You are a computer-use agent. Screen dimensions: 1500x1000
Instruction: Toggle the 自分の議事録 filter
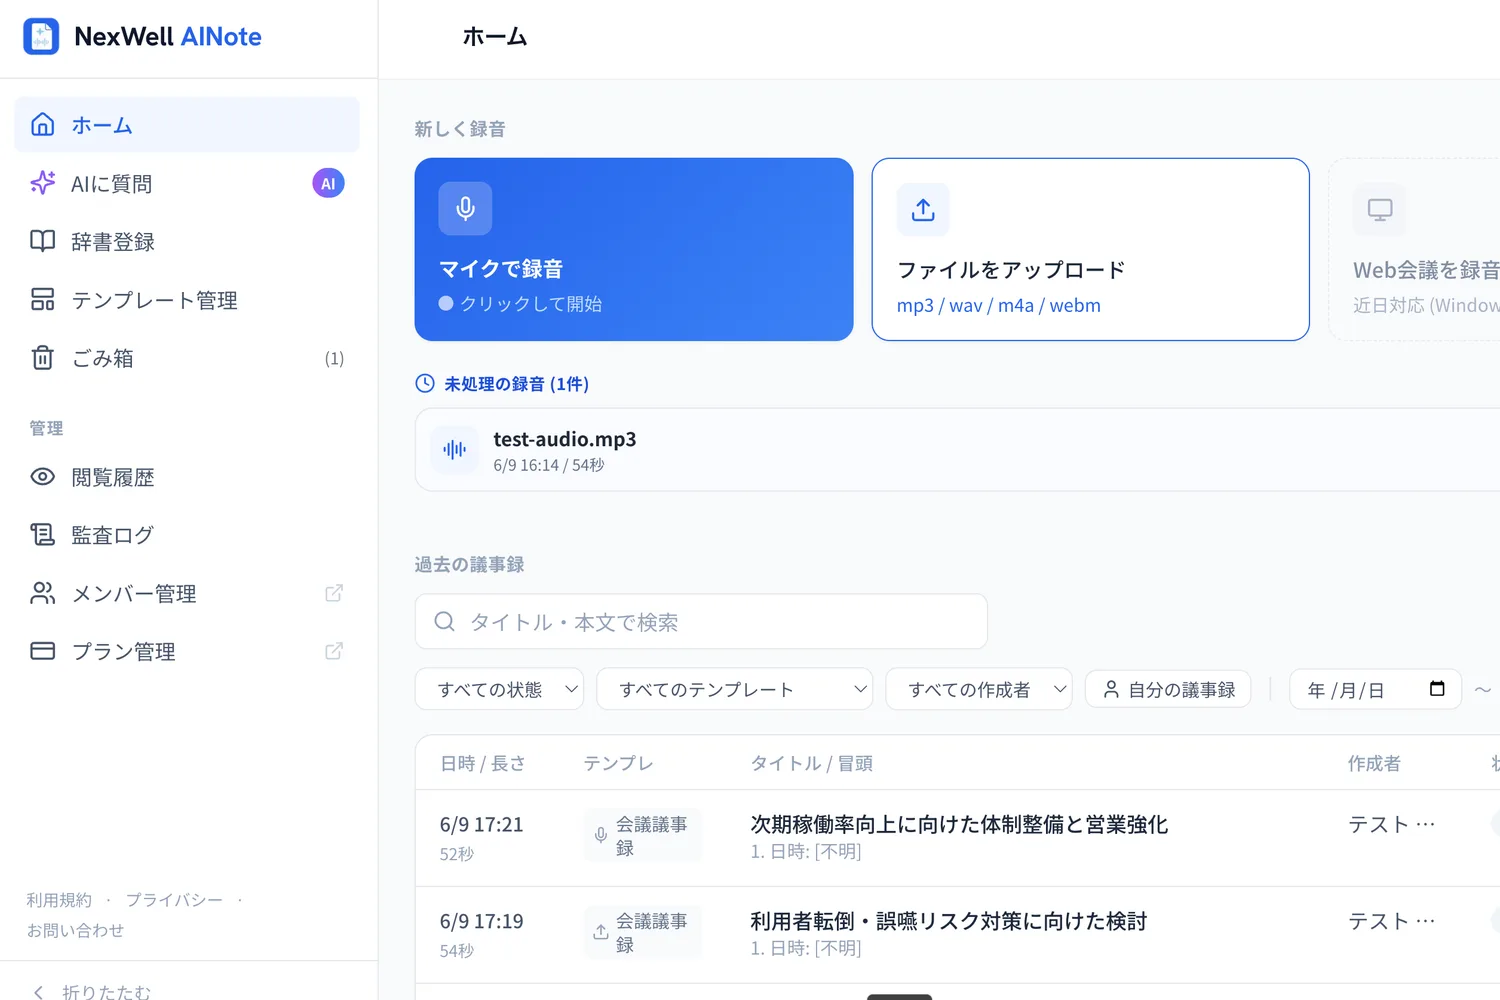(x=1168, y=689)
